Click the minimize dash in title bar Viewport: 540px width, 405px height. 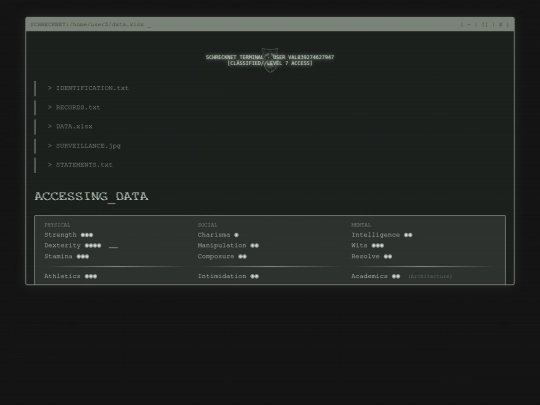[469, 24]
